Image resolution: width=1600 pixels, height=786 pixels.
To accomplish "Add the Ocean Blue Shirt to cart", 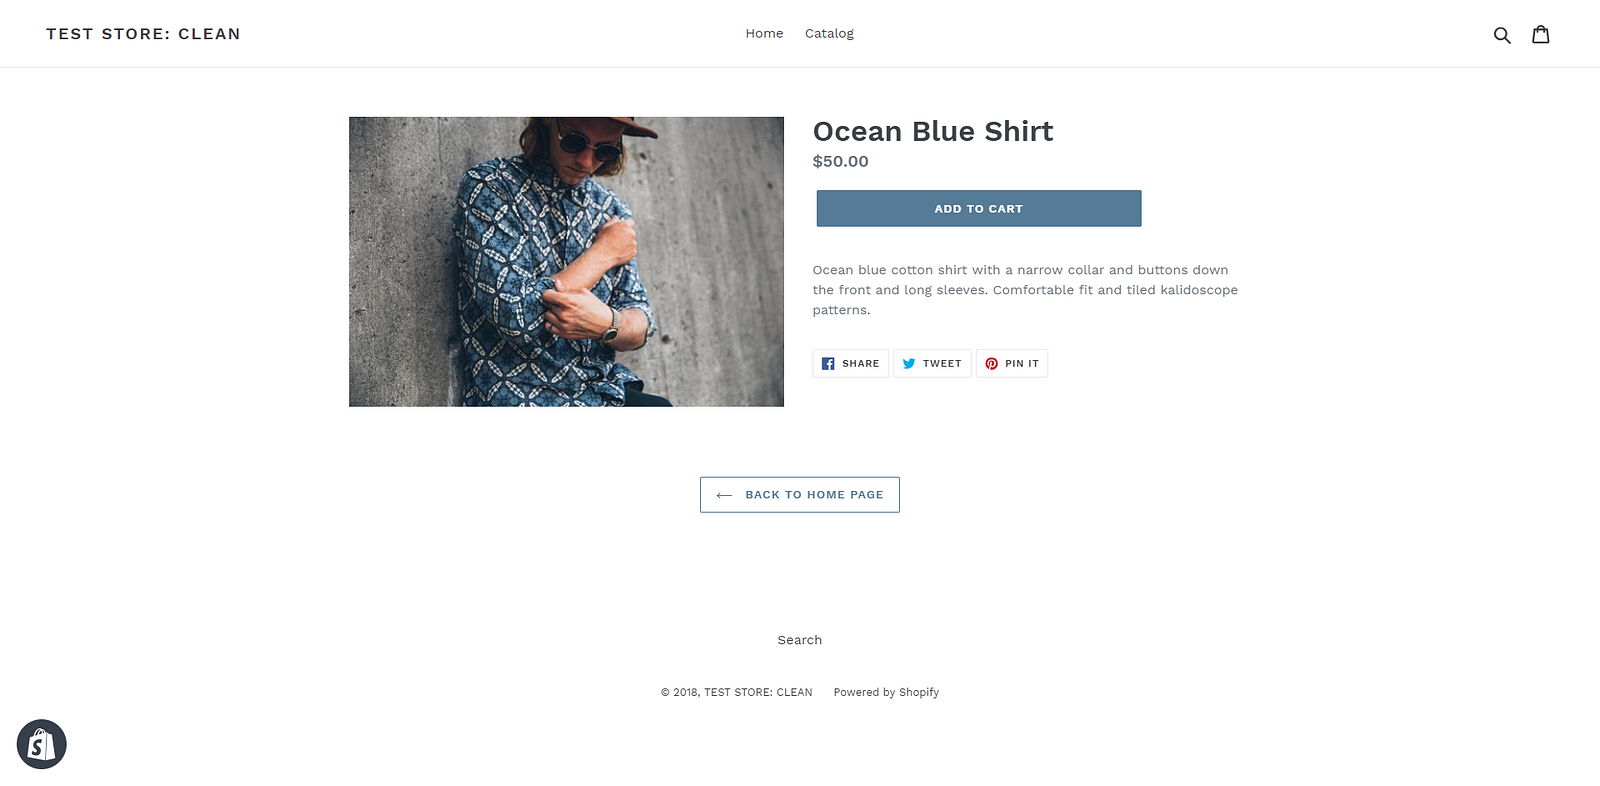I will pos(979,209).
